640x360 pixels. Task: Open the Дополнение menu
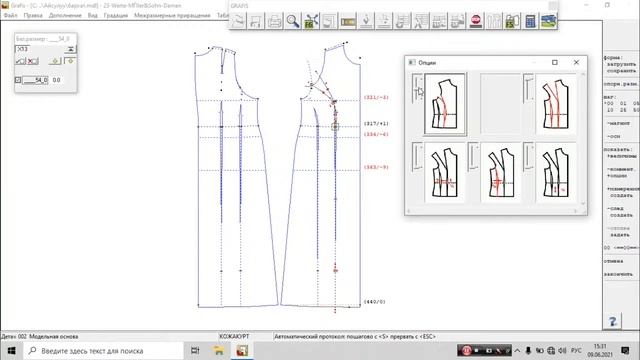coord(65,16)
